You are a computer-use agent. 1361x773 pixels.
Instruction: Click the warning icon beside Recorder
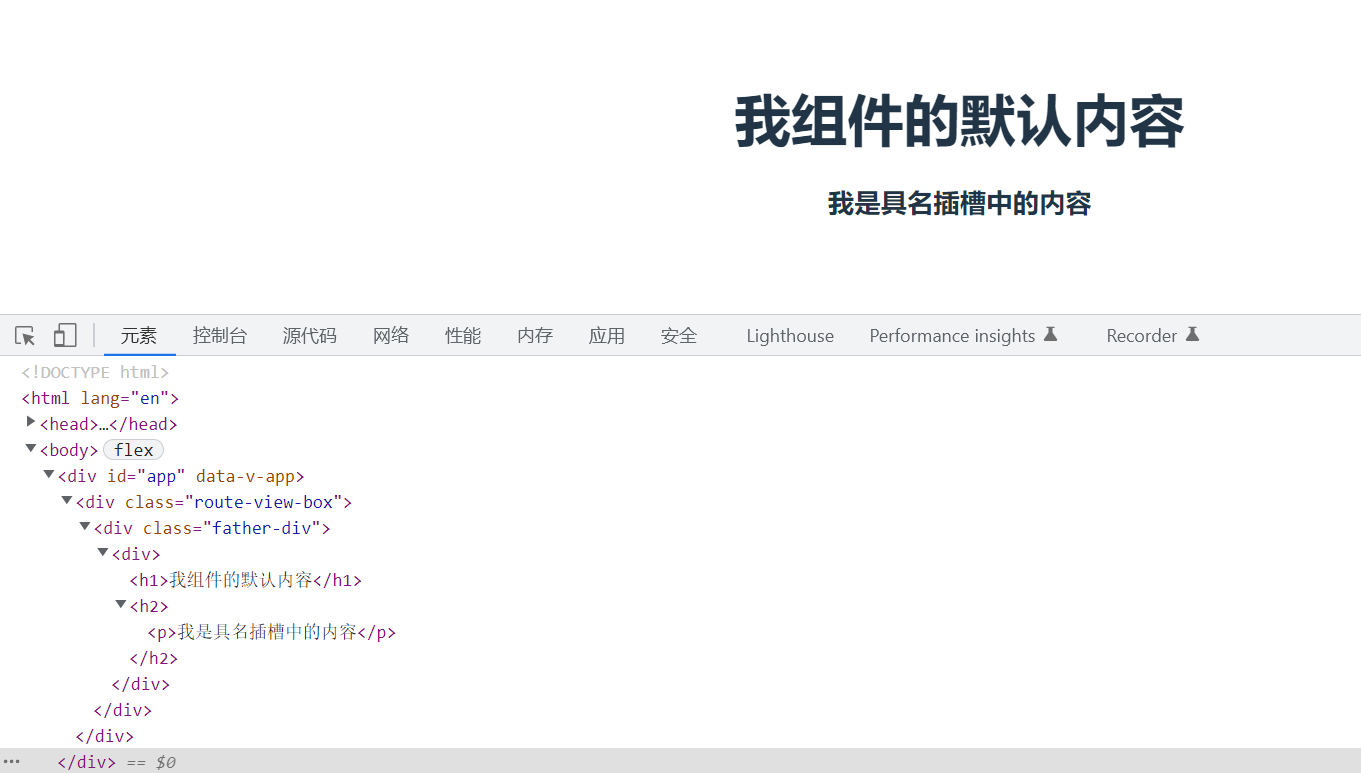coord(1192,334)
